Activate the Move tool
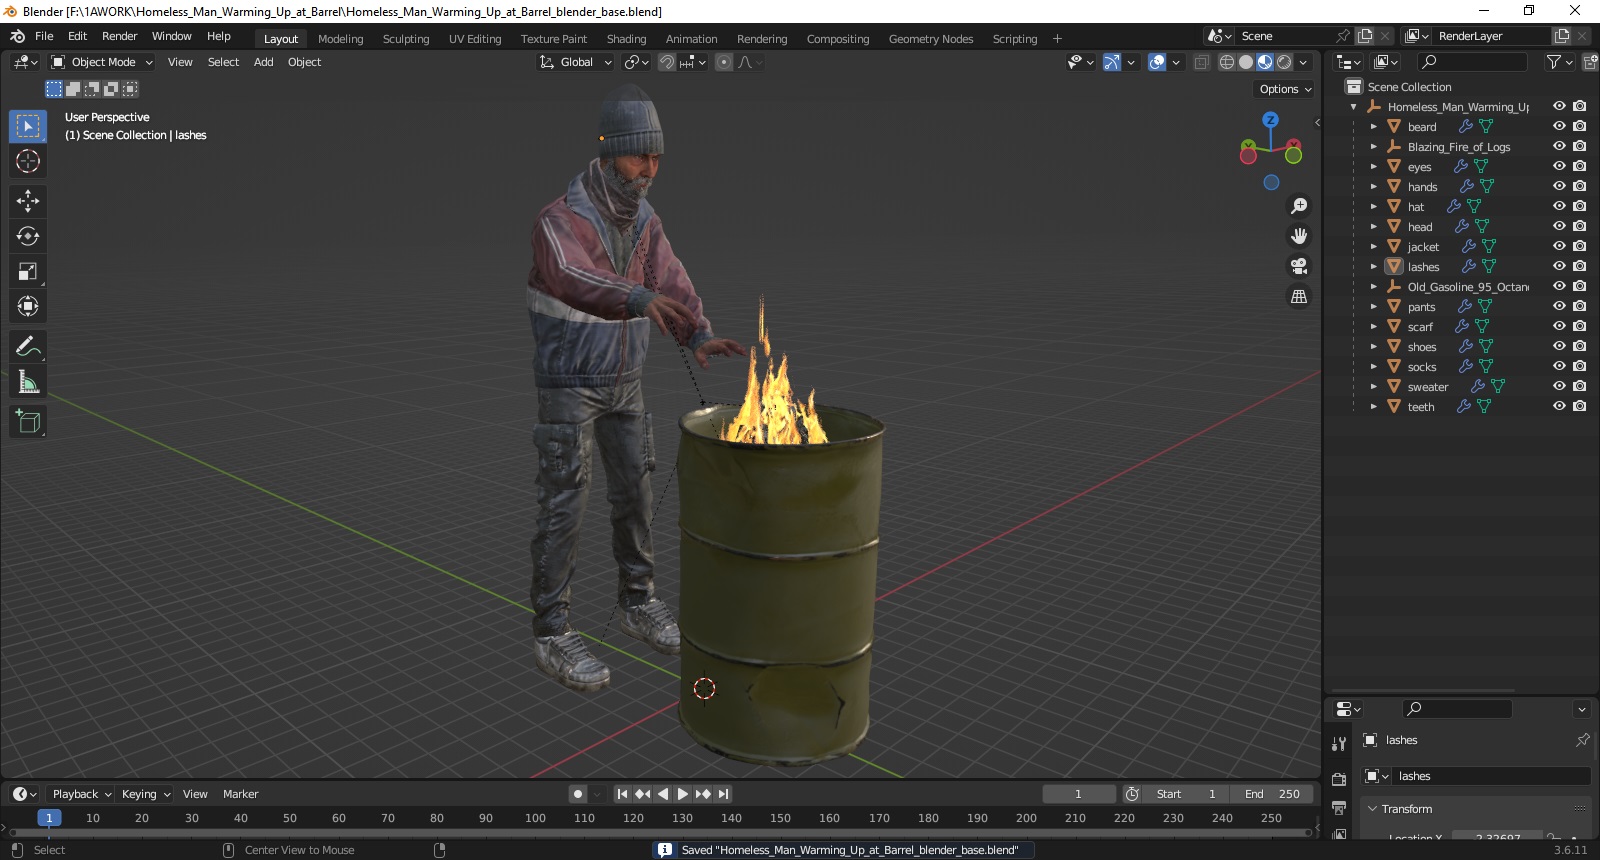Viewport: 1600px width, 860px height. (x=28, y=201)
